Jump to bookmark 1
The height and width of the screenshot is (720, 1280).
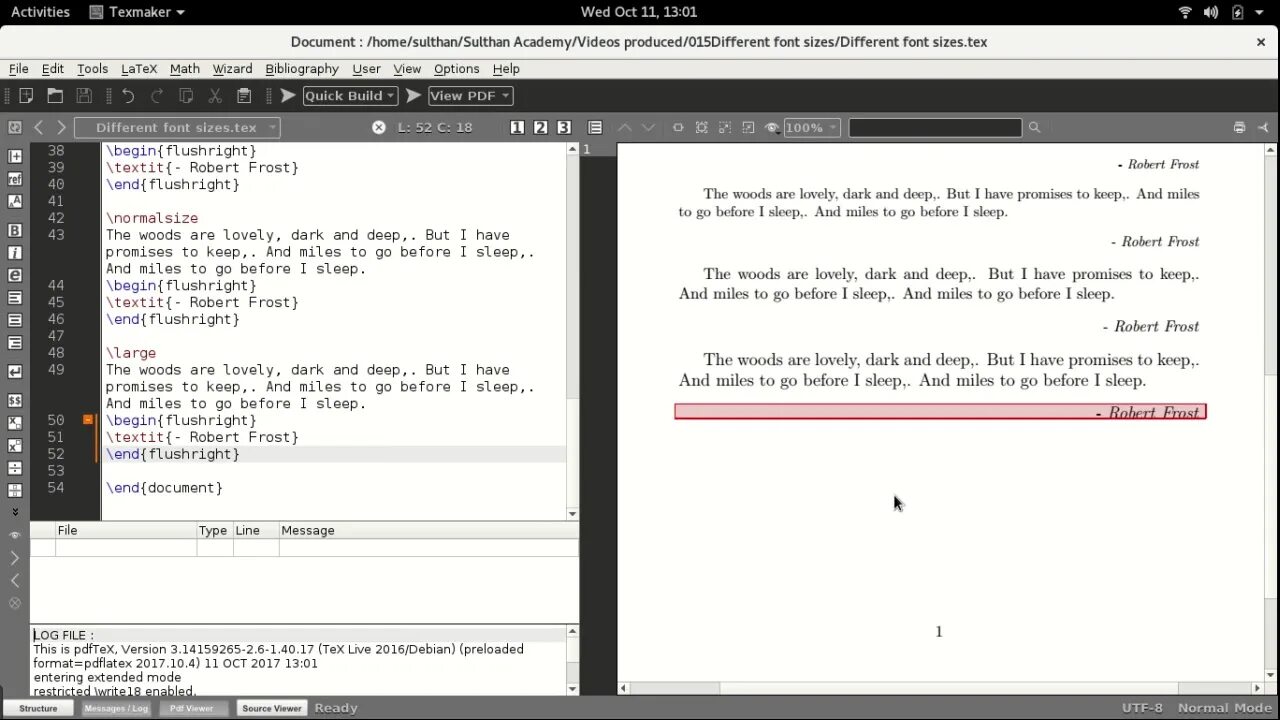coord(517,127)
